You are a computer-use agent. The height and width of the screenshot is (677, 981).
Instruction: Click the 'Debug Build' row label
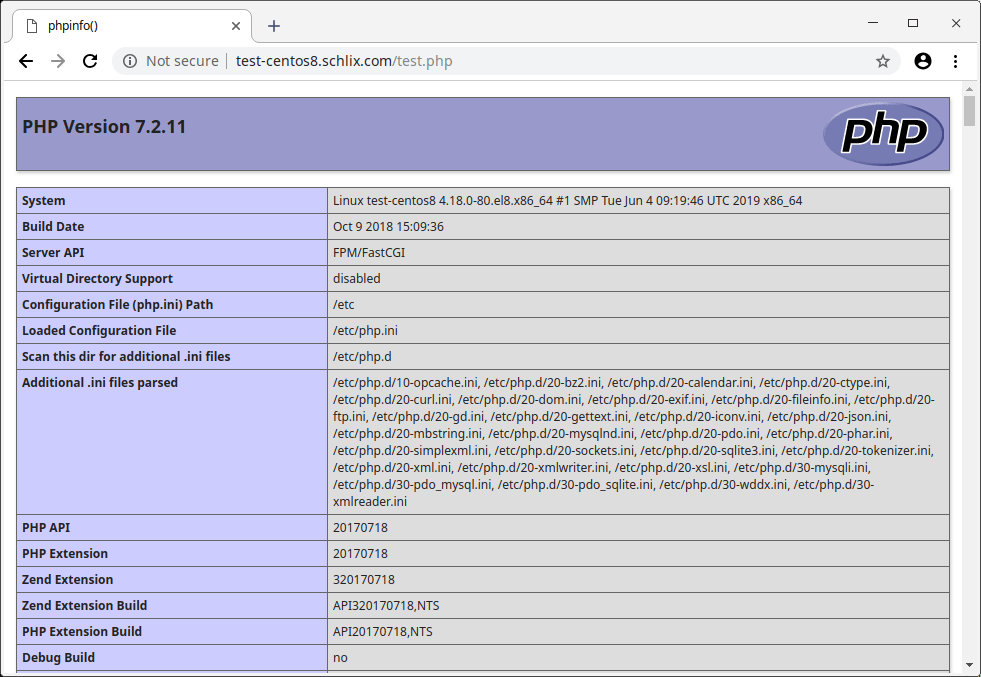point(58,657)
